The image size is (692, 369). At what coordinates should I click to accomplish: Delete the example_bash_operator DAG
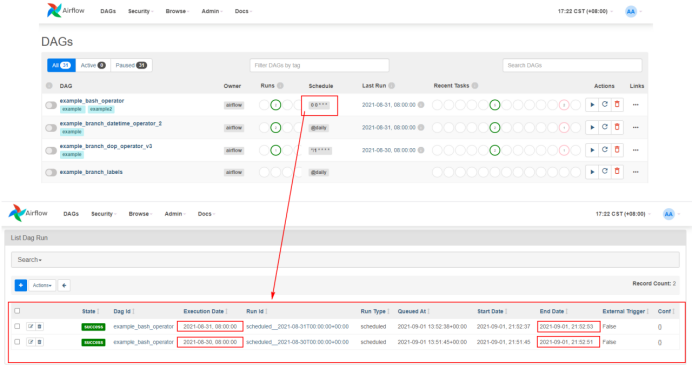[617, 105]
